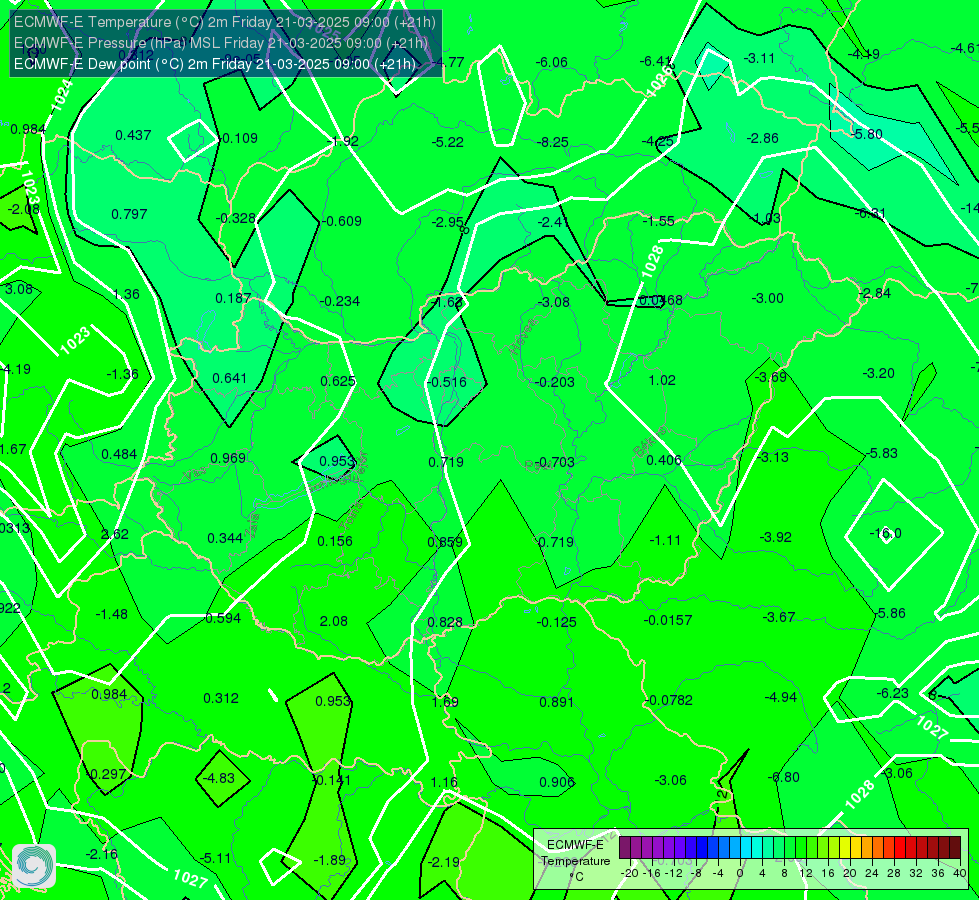Click the grid value -0.516
Image resolution: width=979 pixels, height=900 pixels.
pyautogui.click(x=446, y=383)
